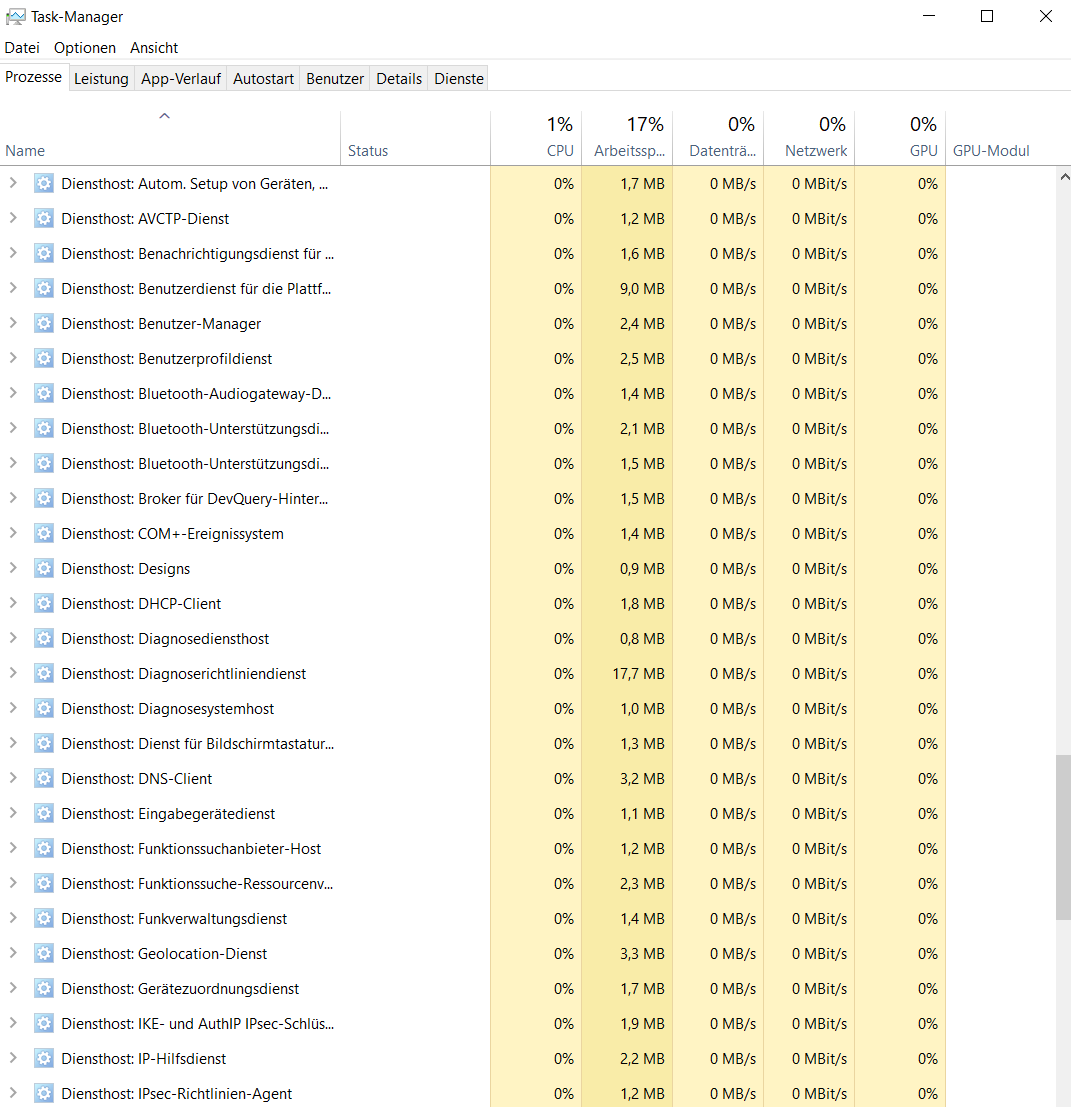Sort by Status column header
Viewport: 1071px width, 1107px height.
pyautogui.click(x=415, y=138)
